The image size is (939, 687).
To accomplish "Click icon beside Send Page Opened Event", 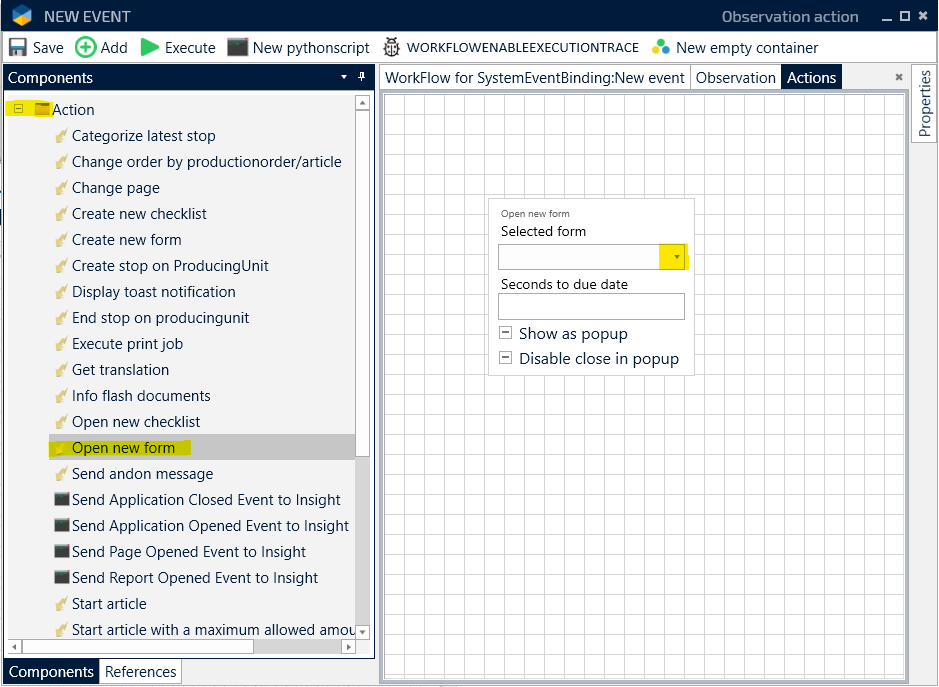I will (x=62, y=552).
